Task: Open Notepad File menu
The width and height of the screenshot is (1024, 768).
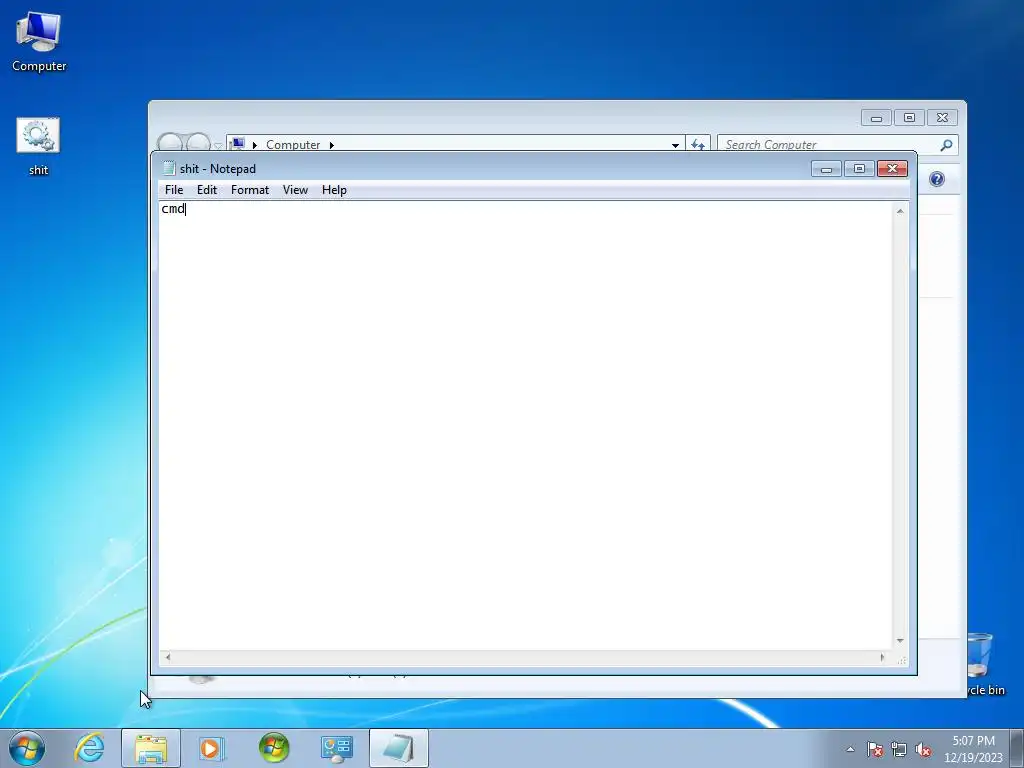Action: coord(174,190)
